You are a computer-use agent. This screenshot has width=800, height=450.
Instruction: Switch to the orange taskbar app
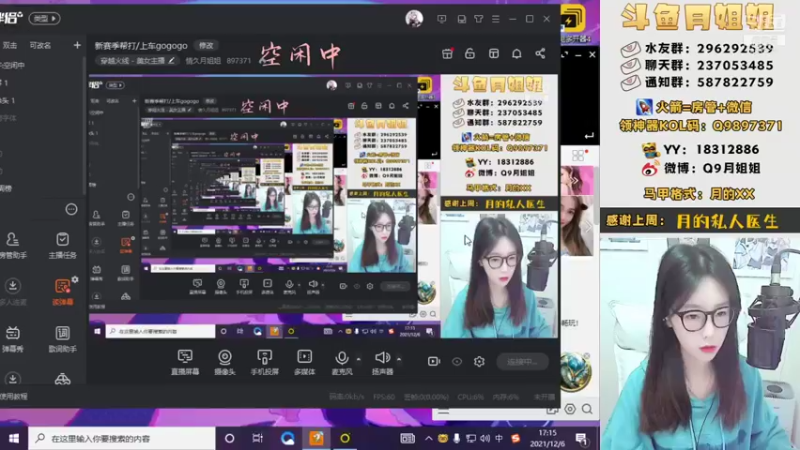[x=316, y=438]
